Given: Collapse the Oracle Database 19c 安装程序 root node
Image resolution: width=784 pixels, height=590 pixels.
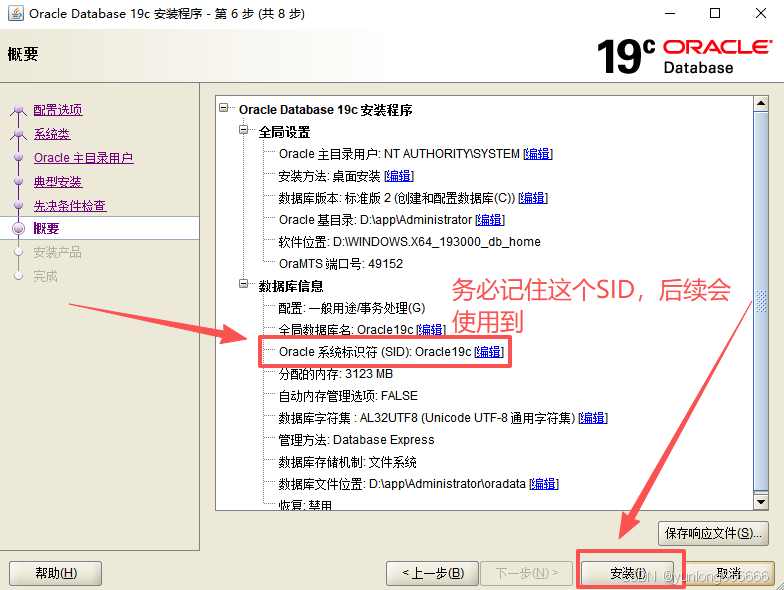Looking at the screenshot, I should pyautogui.click(x=224, y=108).
